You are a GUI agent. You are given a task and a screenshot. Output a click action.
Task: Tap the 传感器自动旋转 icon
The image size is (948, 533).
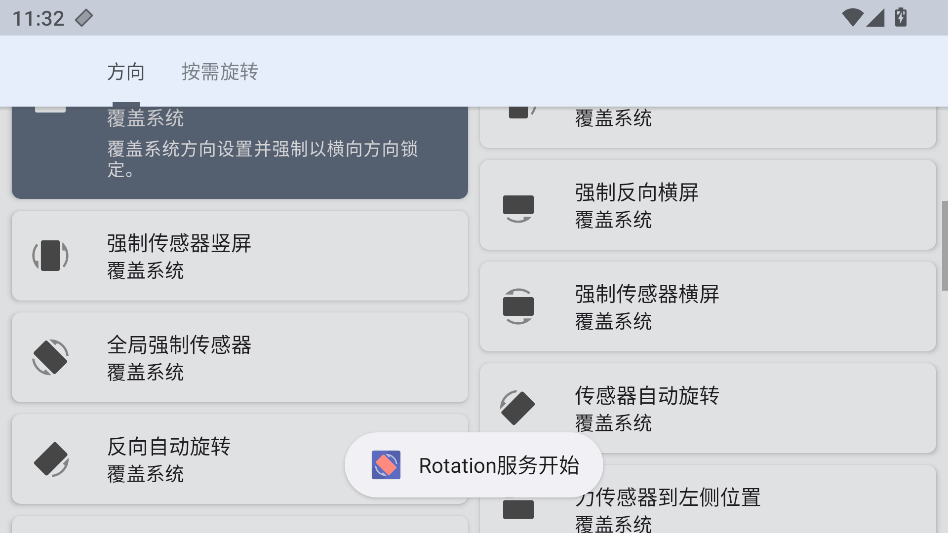(518, 408)
